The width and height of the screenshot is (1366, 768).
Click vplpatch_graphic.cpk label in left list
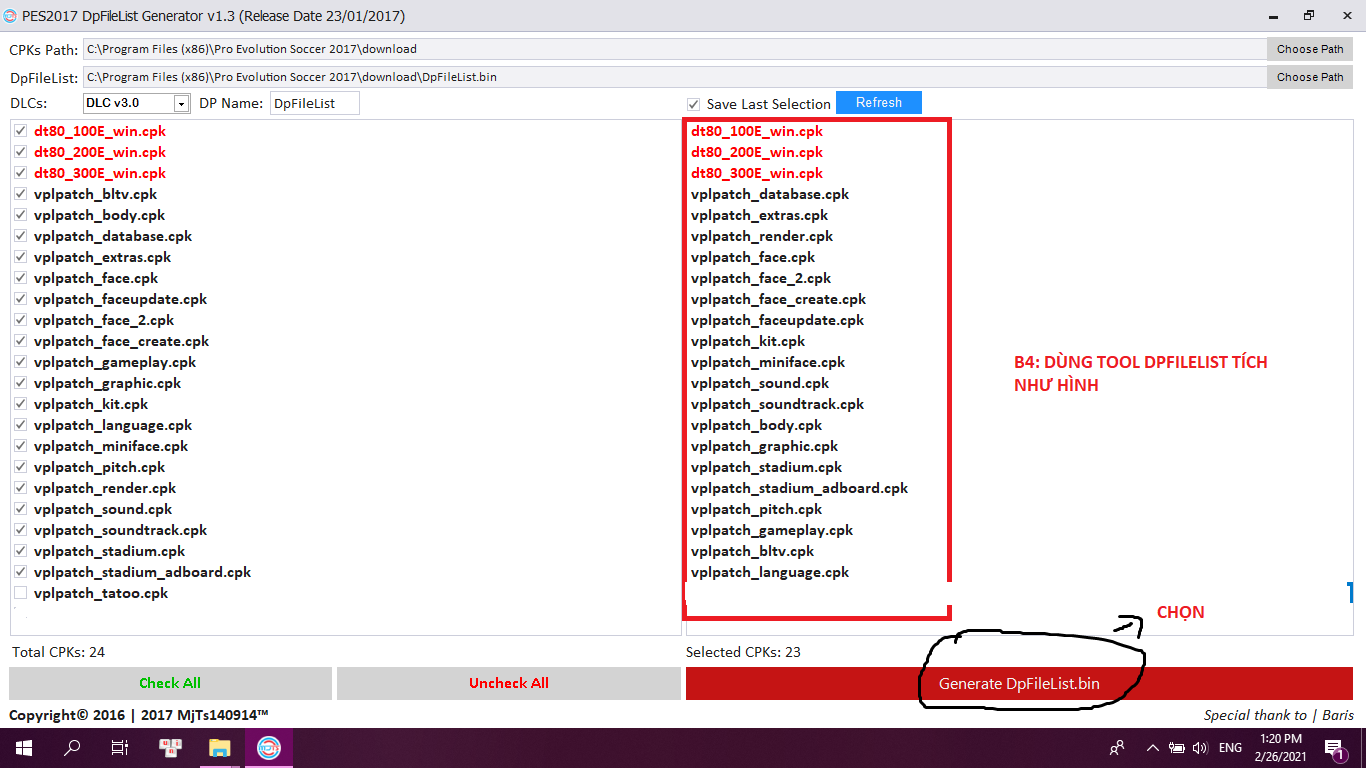(107, 383)
